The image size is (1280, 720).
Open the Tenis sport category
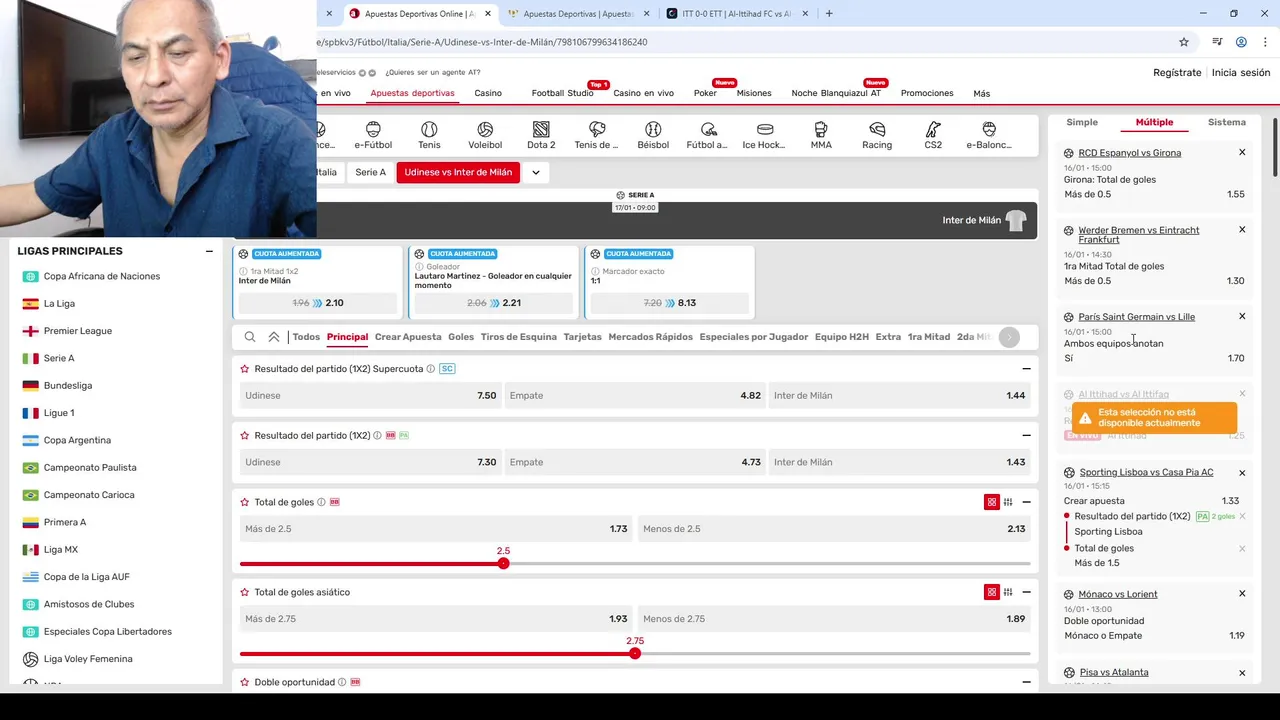pos(429,135)
